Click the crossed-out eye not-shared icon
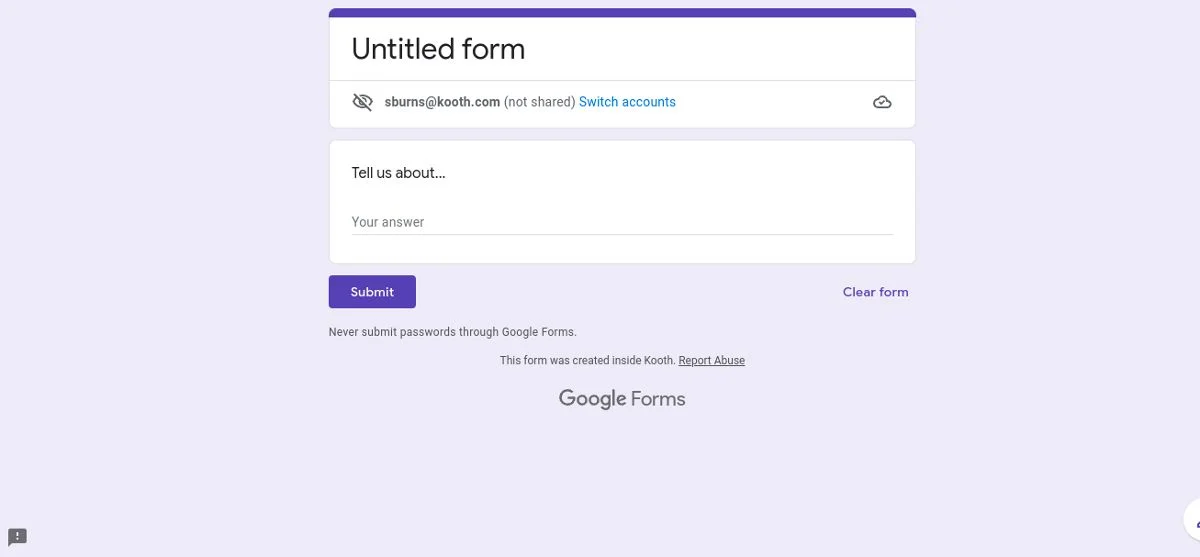Image resolution: width=1200 pixels, height=557 pixels. 362,102
